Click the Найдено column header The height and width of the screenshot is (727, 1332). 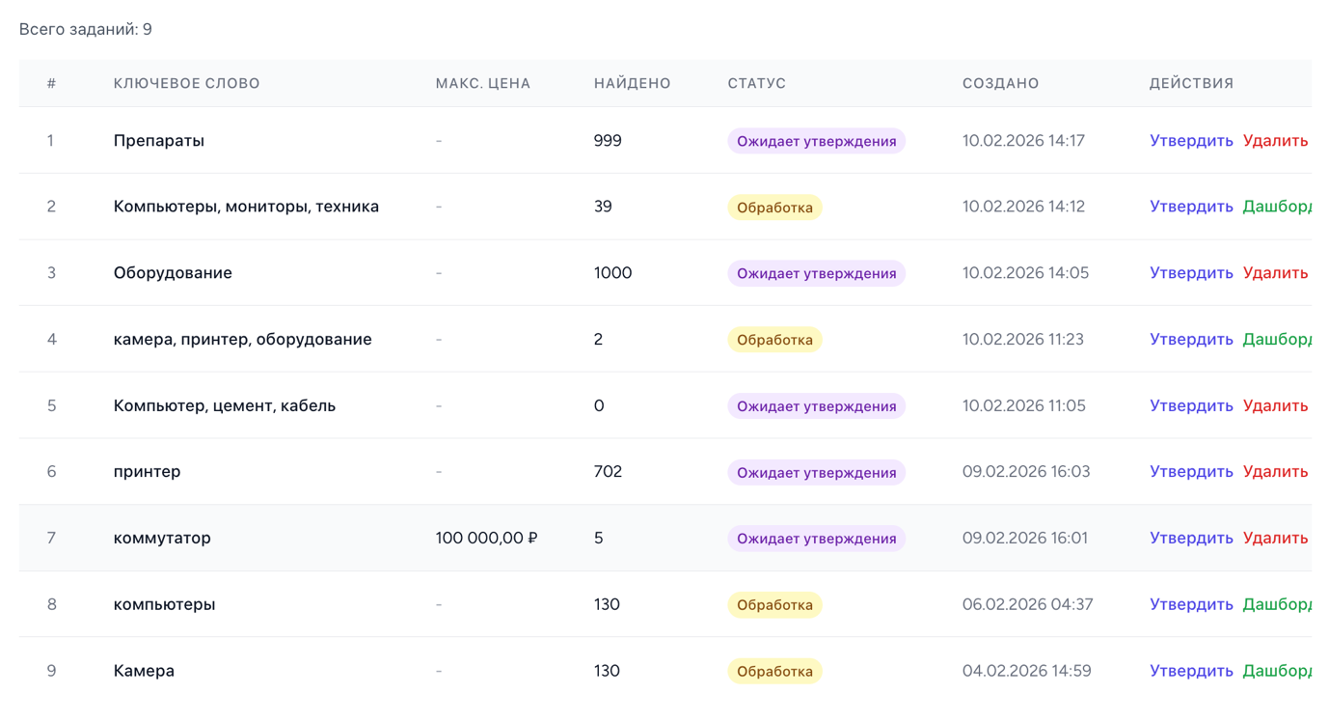click(x=632, y=84)
